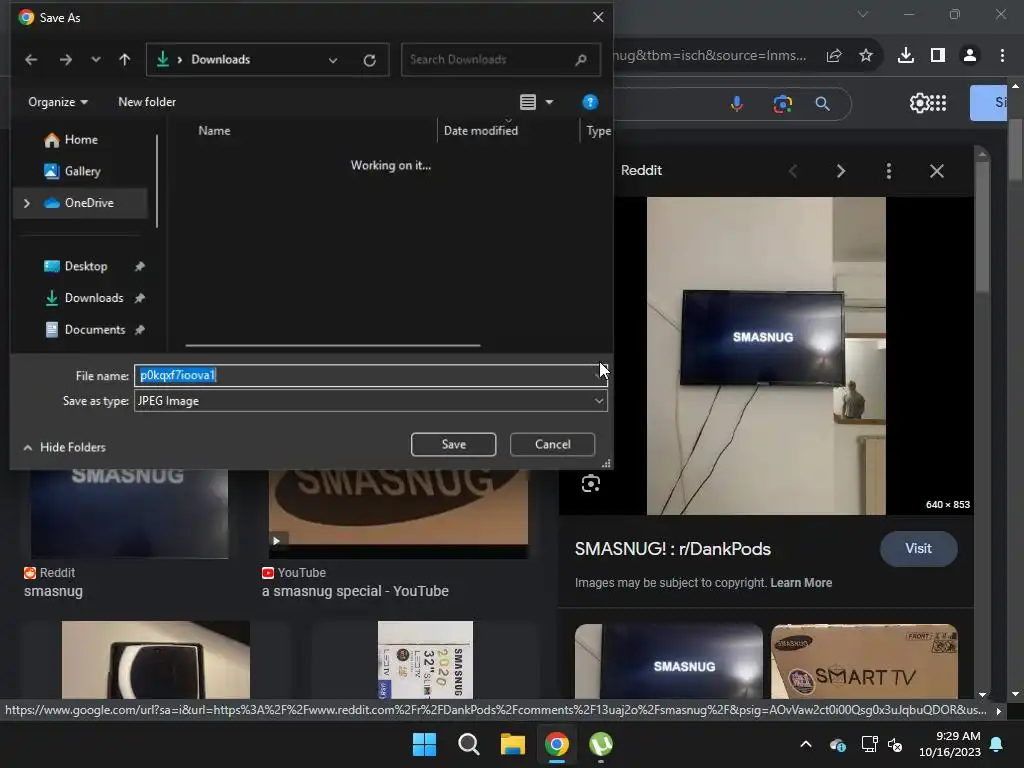Visit the SMASNUG Reddit page
The width and height of the screenshot is (1024, 768).
(x=919, y=549)
